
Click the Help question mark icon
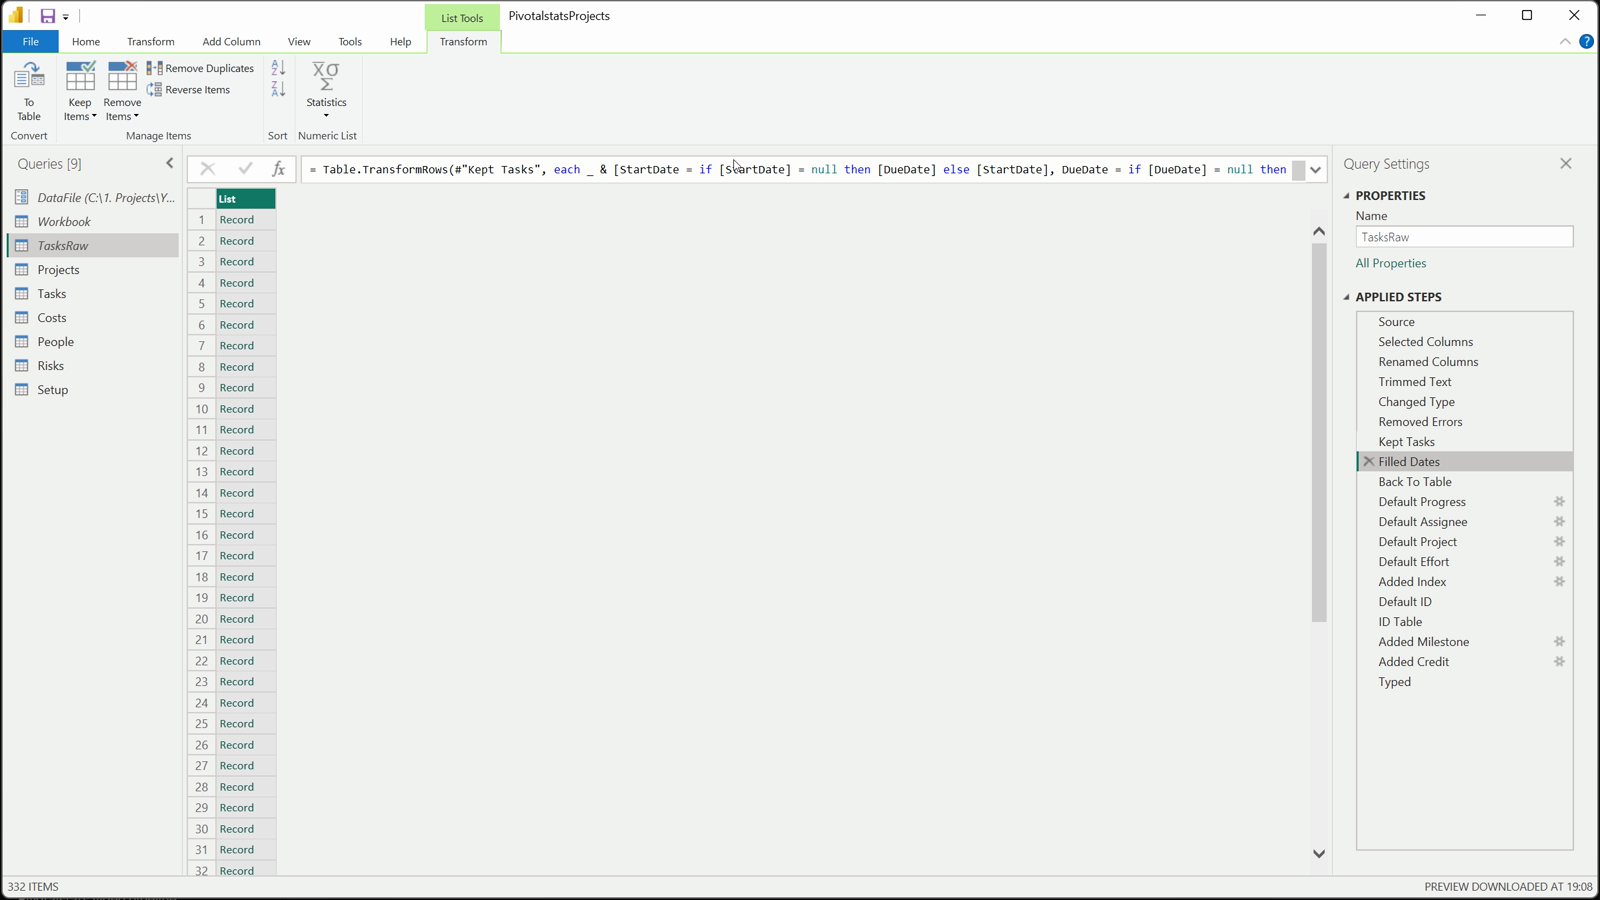point(1586,42)
